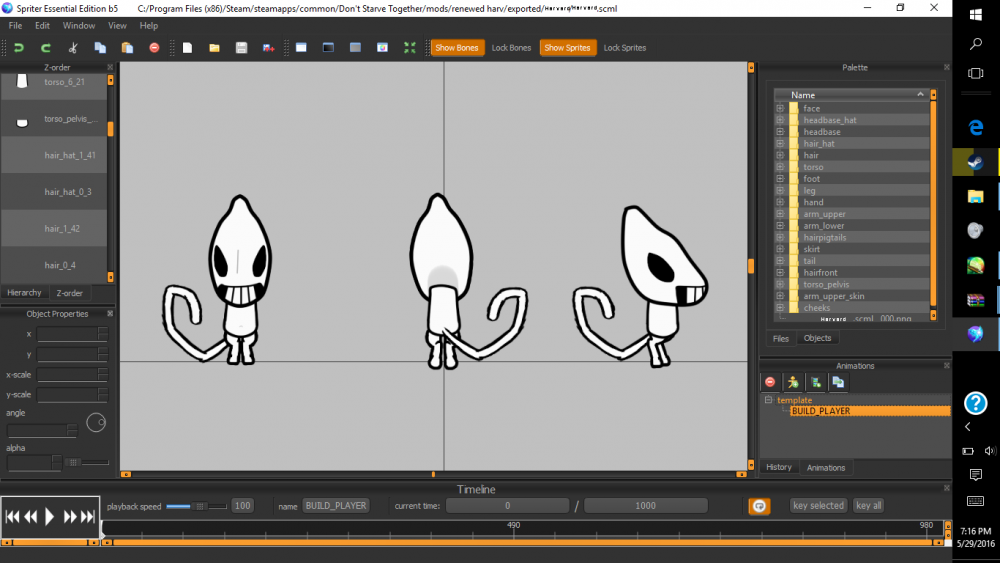Open project using the yellow folder icon

pyautogui.click(x=214, y=48)
